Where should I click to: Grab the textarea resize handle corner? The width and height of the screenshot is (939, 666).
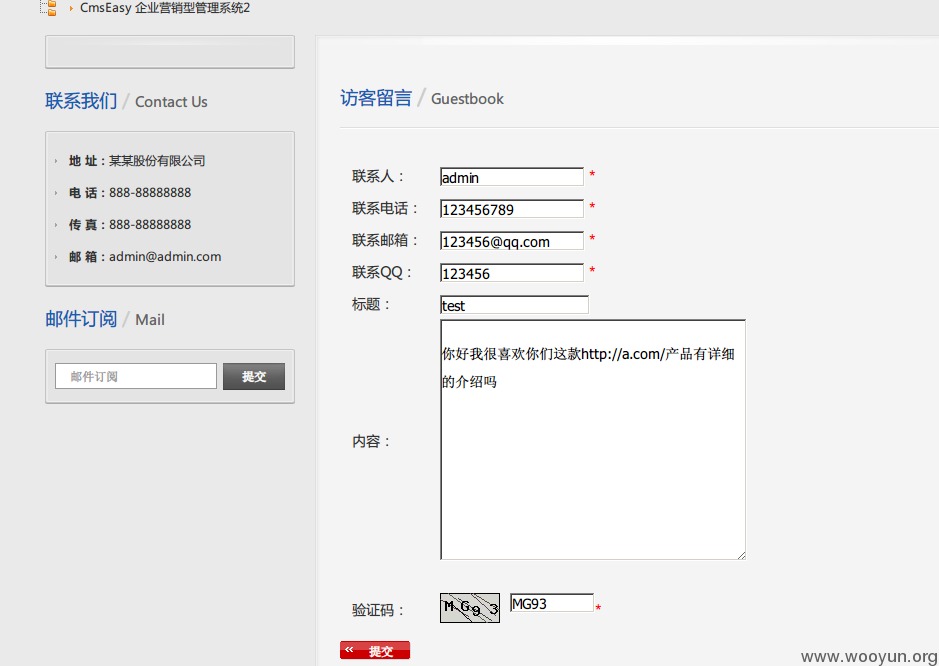pos(741,555)
